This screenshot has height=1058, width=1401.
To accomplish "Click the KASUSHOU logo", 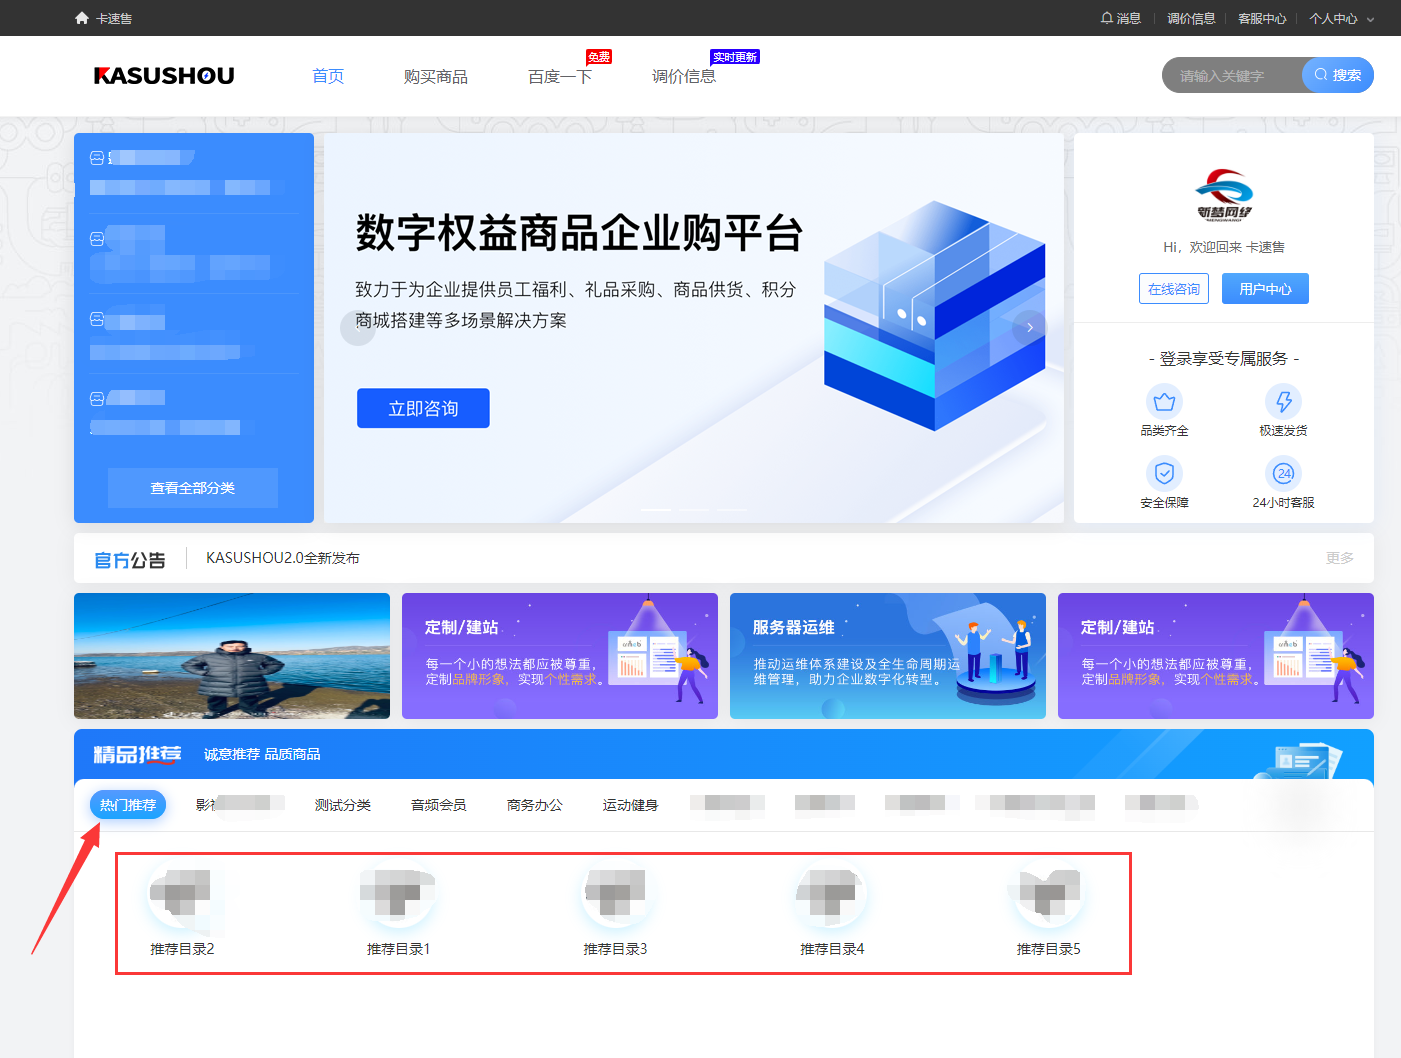I will pos(164,76).
